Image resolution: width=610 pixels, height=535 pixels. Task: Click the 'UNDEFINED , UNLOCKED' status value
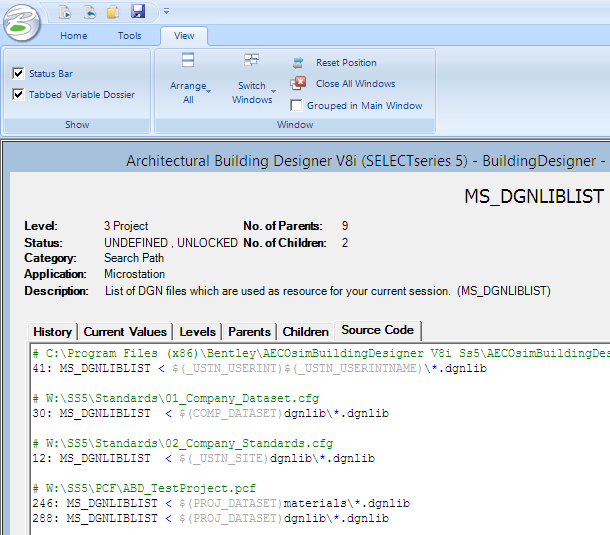pos(171,243)
